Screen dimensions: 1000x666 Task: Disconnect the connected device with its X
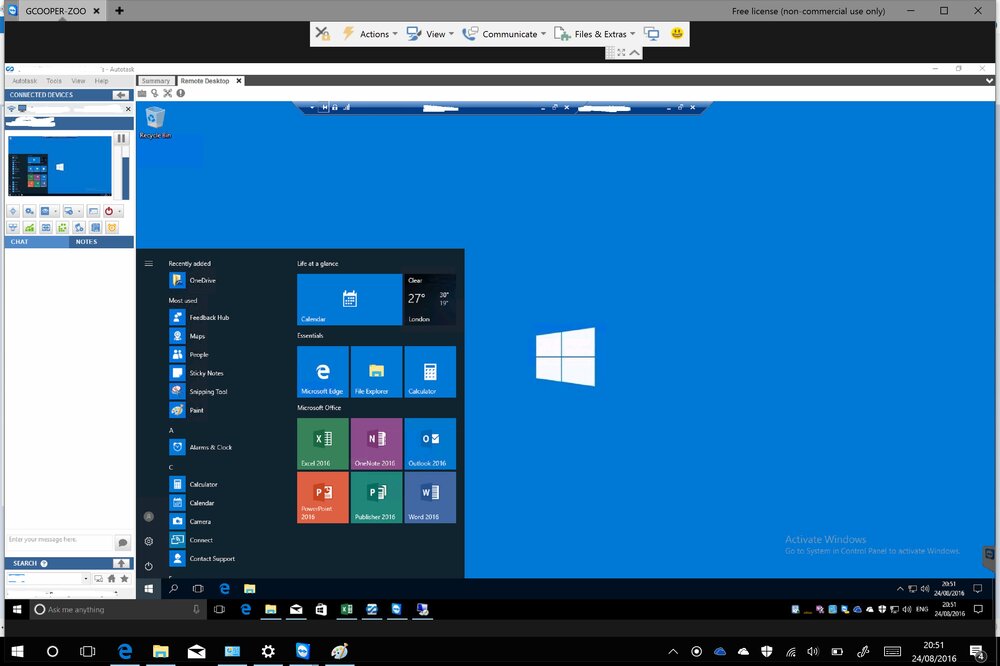pos(128,109)
